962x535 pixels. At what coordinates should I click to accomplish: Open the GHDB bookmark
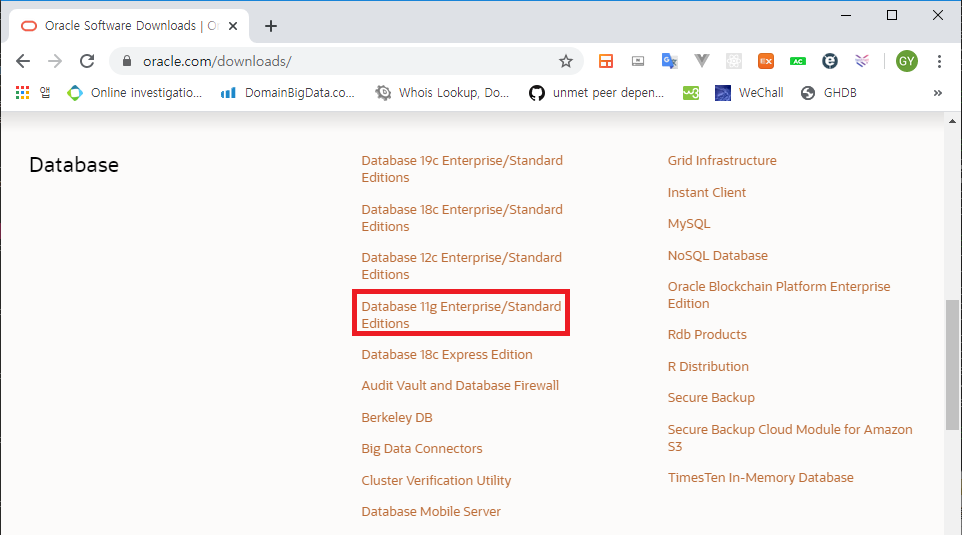829,93
